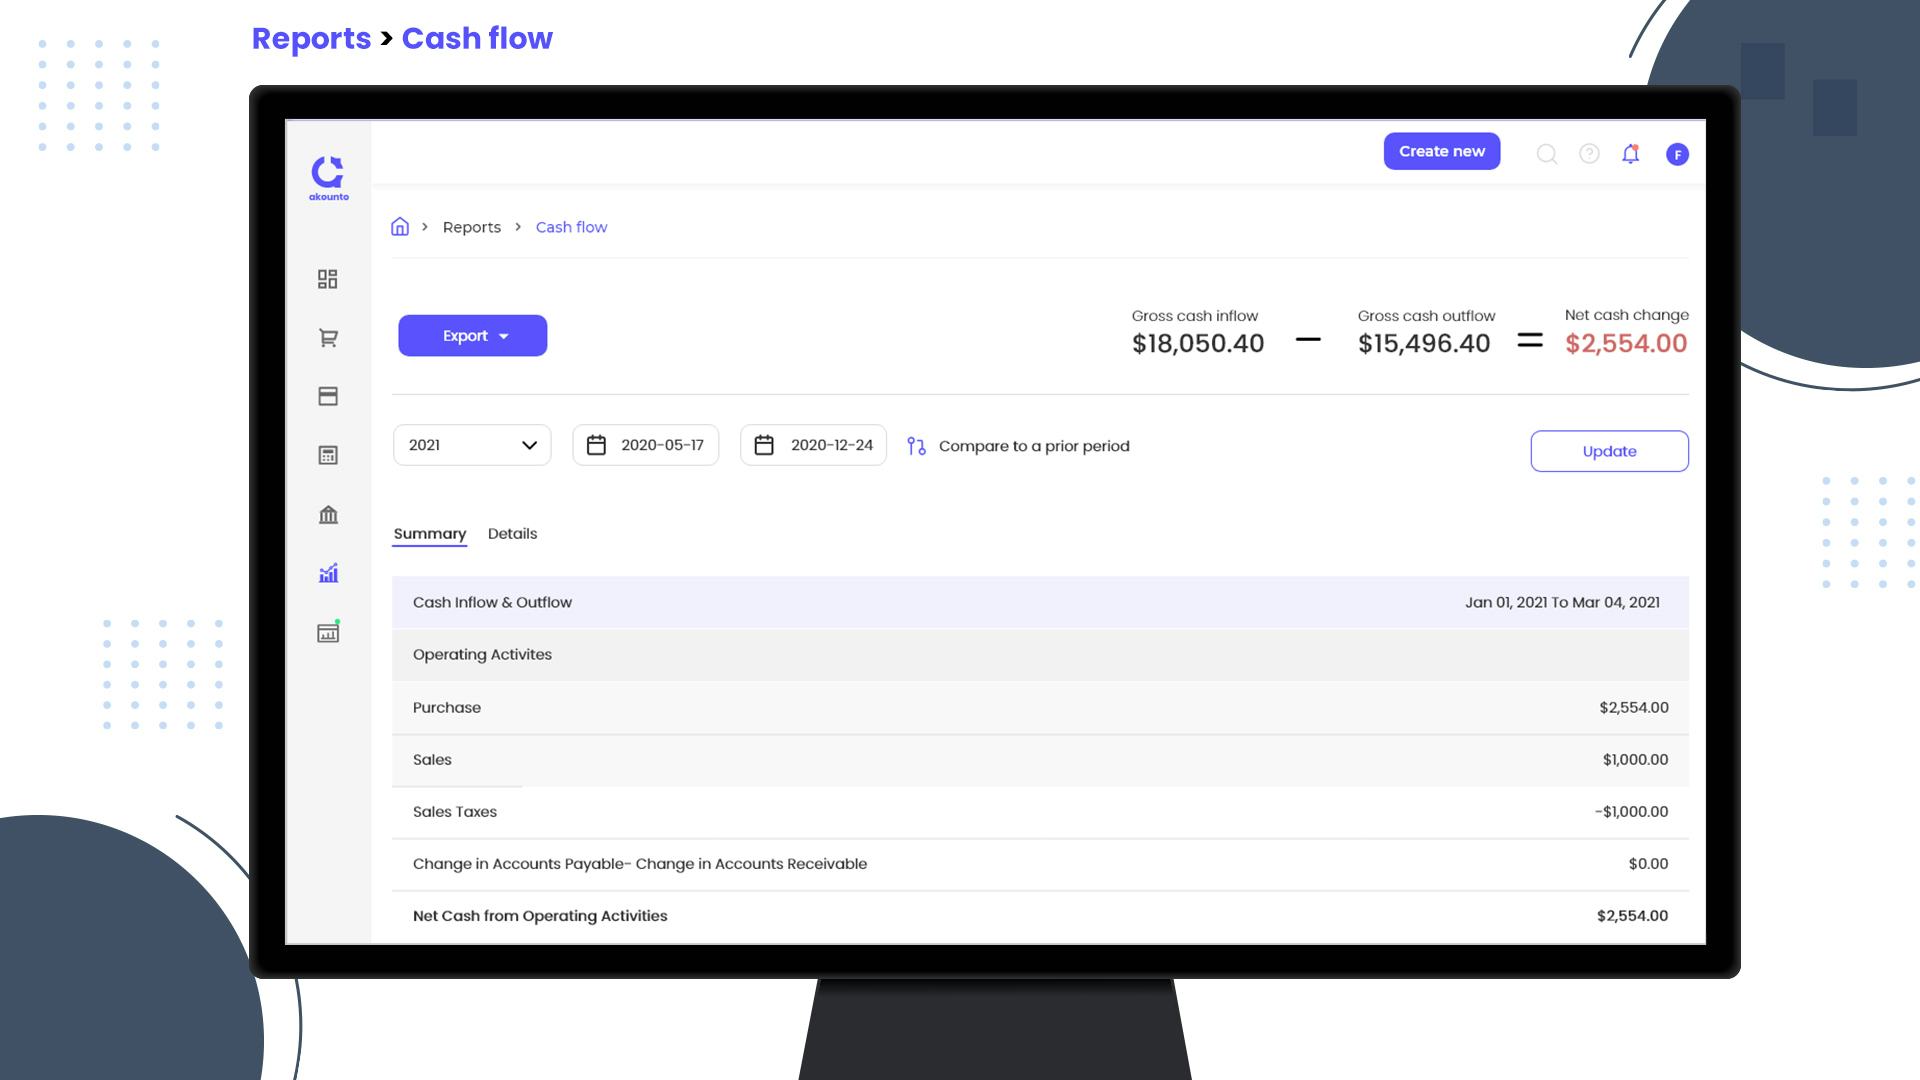Open the 2020-12-24 end date field
The image size is (1920, 1080).
[x=814, y=445]
